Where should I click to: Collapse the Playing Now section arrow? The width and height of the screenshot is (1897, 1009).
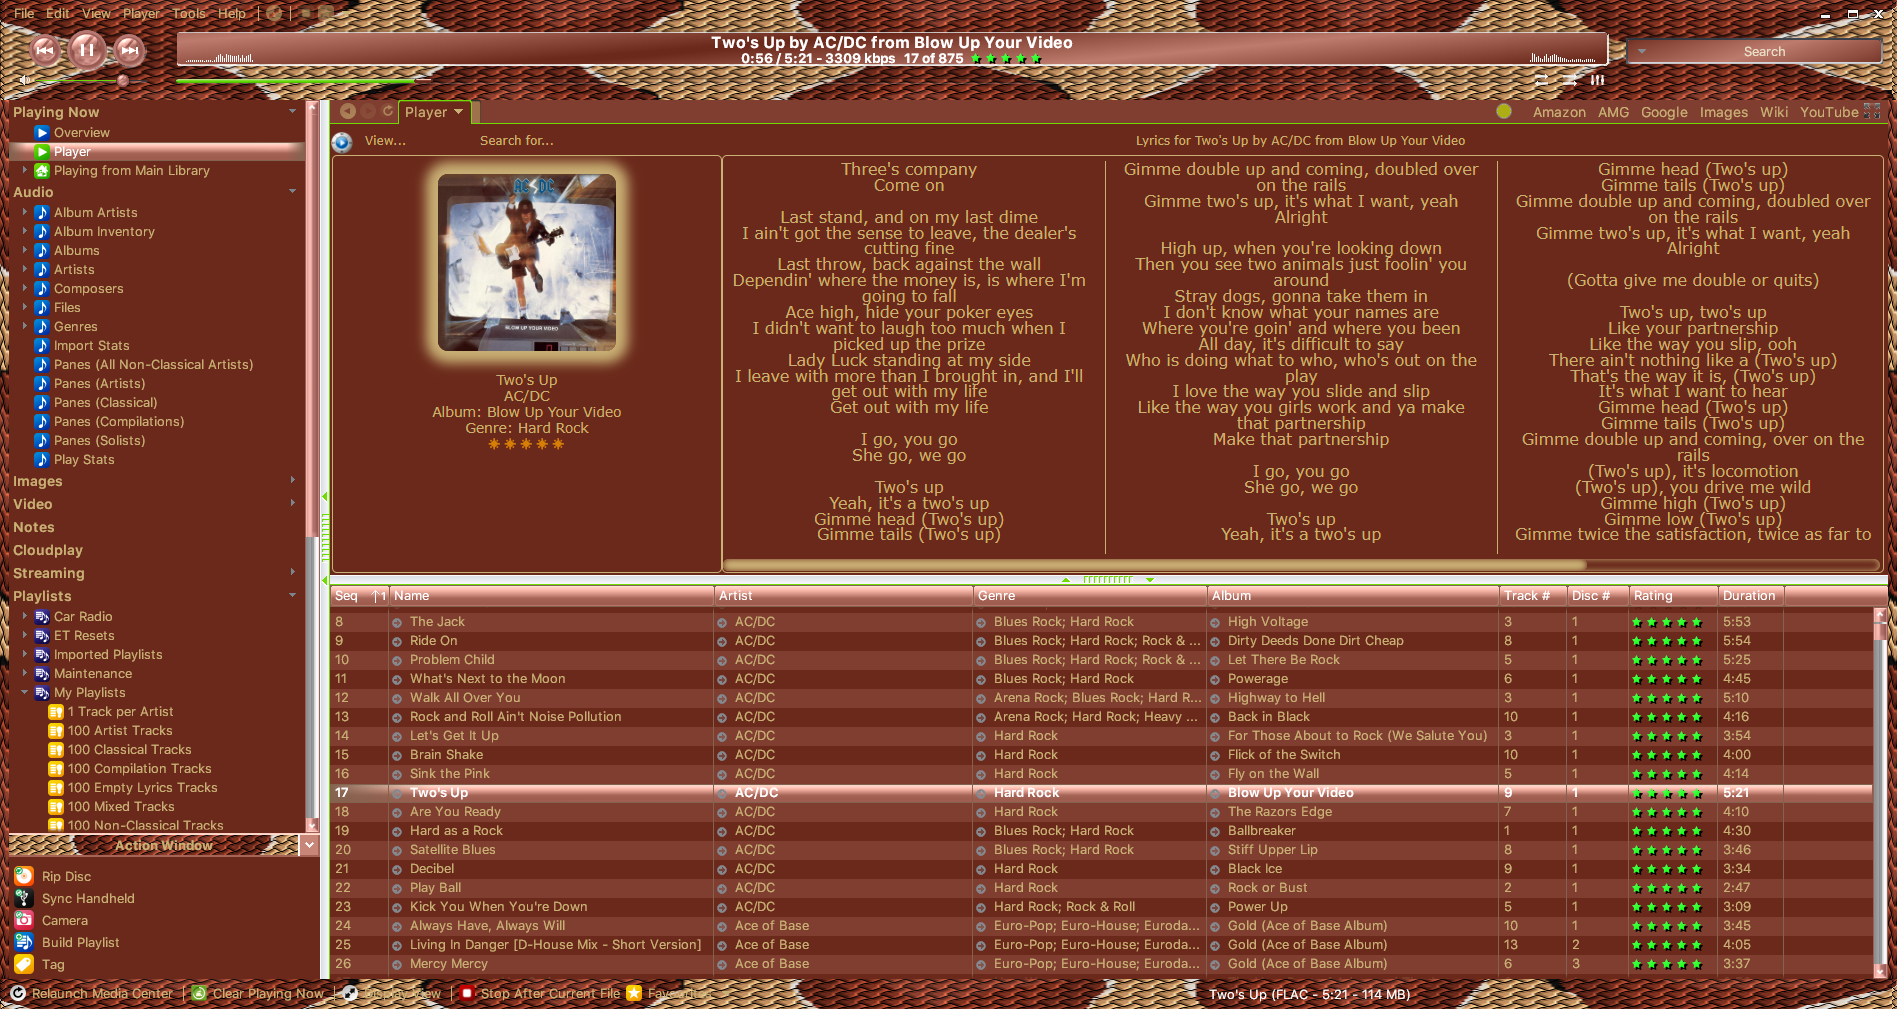tap(292, 111)
